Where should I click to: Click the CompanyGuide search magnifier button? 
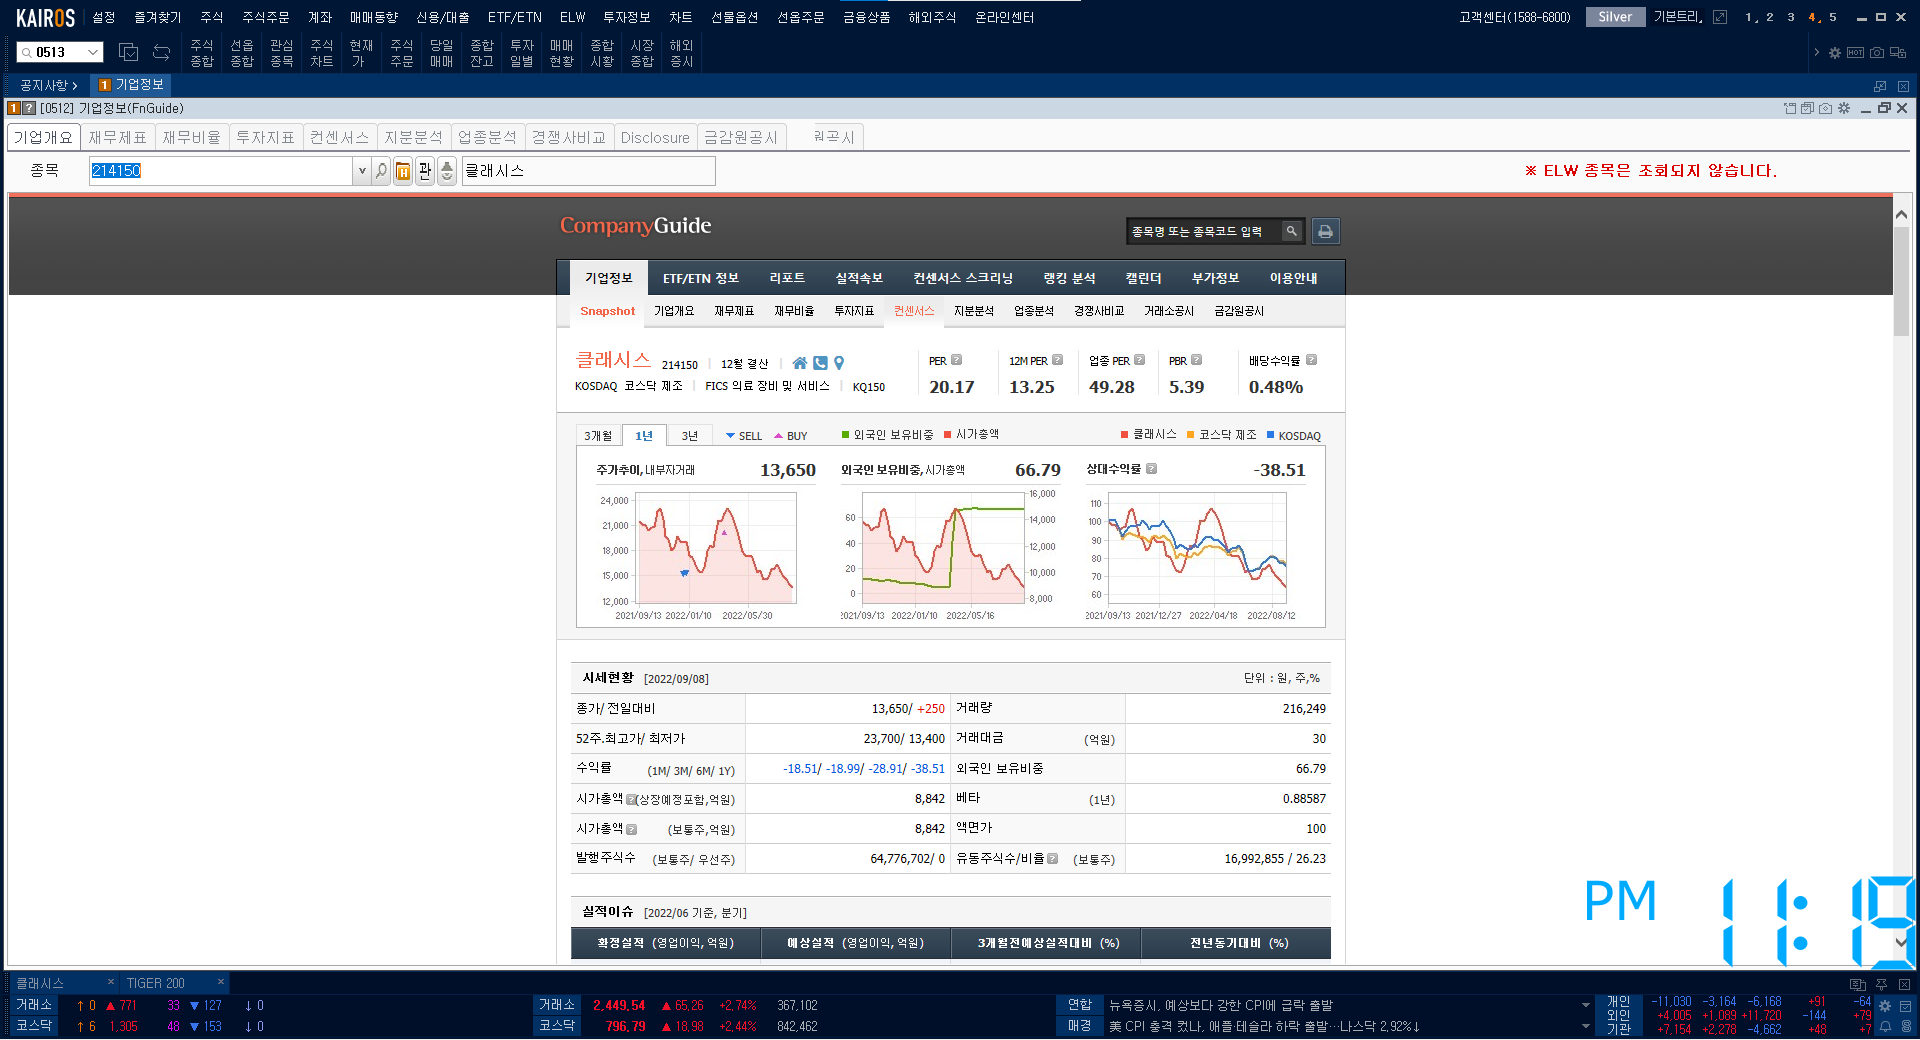coord(1291,231)
